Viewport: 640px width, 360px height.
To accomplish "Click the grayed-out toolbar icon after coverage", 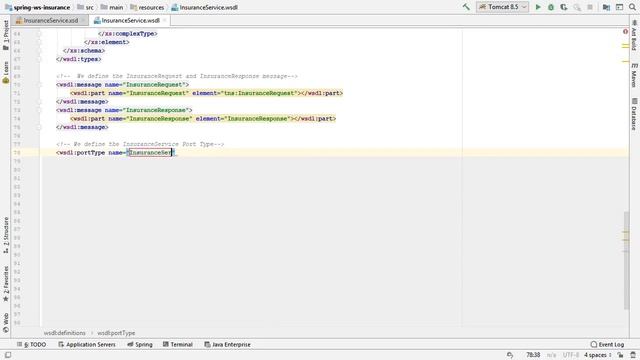I will (577, 7).
